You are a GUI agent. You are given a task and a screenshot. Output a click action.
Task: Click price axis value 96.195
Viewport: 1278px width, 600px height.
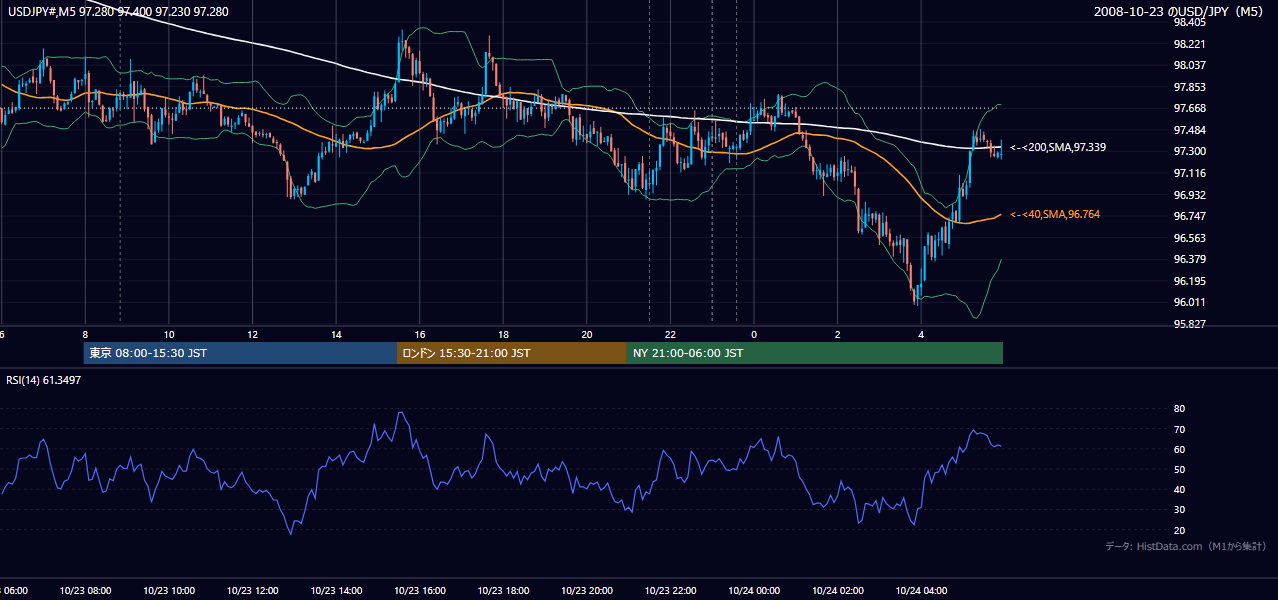(x=1189, y=281)
